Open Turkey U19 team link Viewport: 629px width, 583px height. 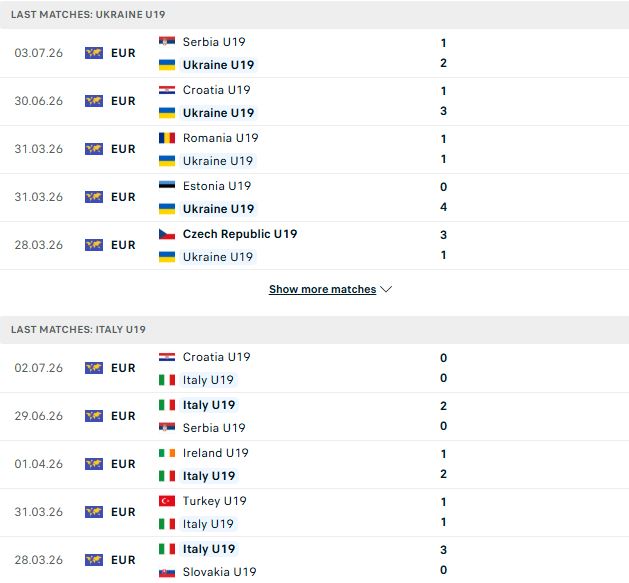point(215,501)
